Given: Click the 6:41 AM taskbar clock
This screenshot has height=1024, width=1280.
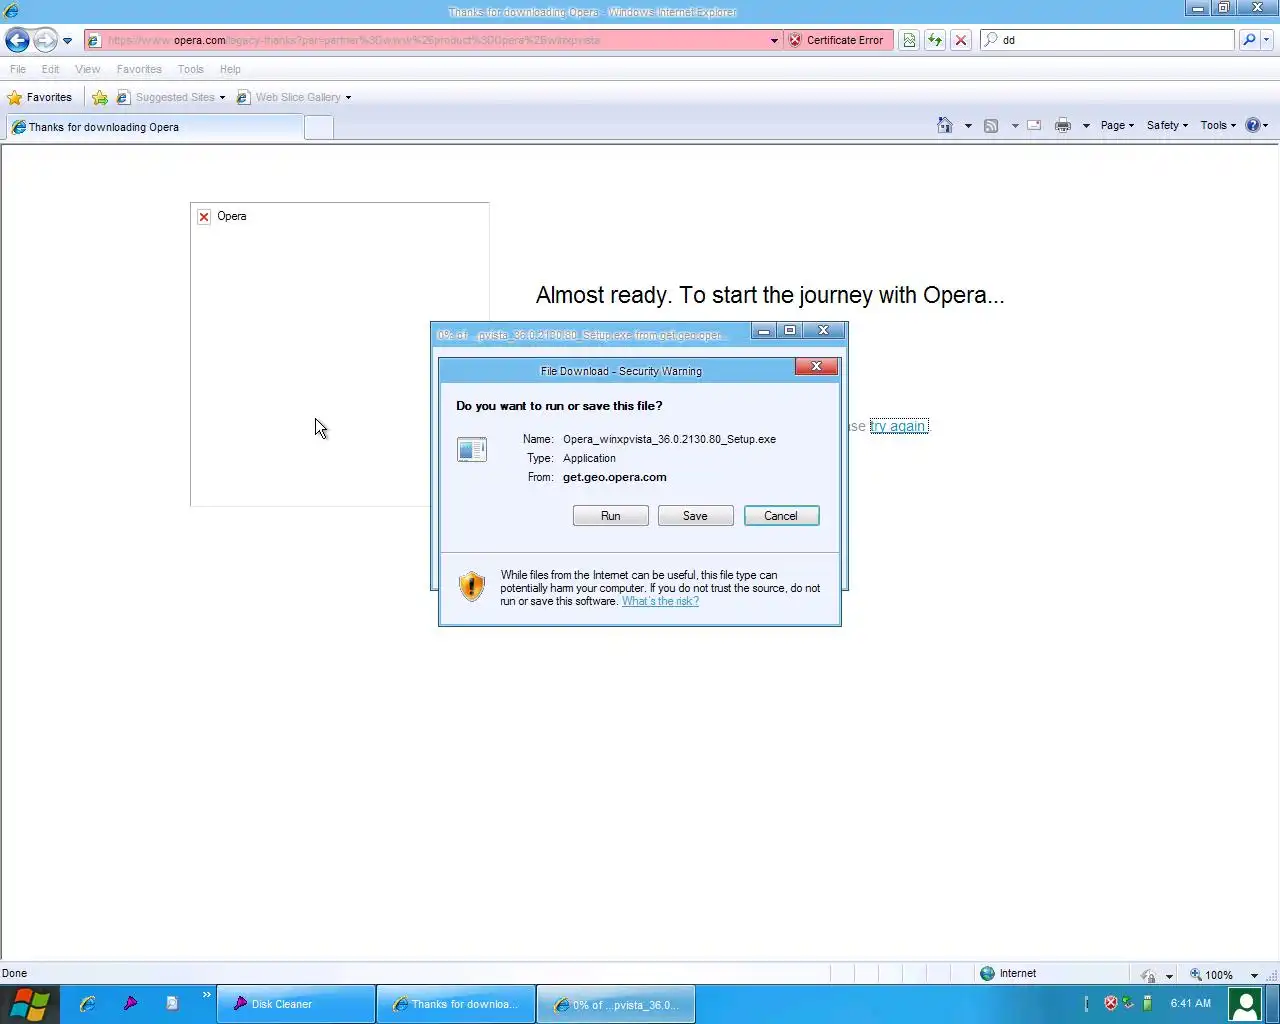Looking at the screenshot, I should 1190,1003.
